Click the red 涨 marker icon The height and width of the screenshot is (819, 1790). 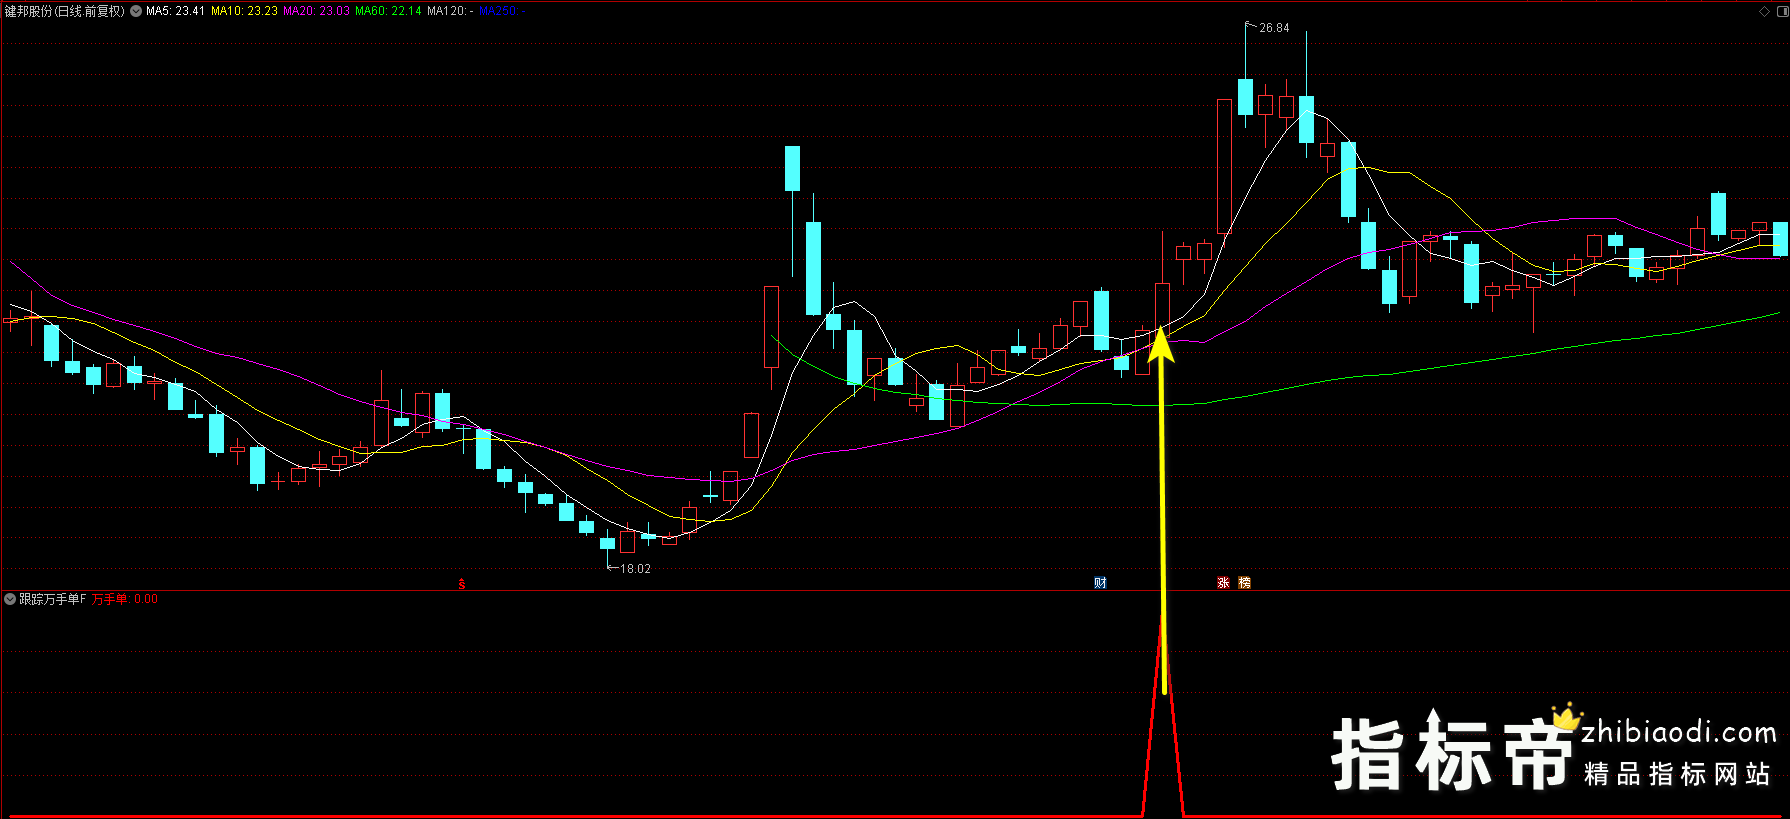[1223, 583]
